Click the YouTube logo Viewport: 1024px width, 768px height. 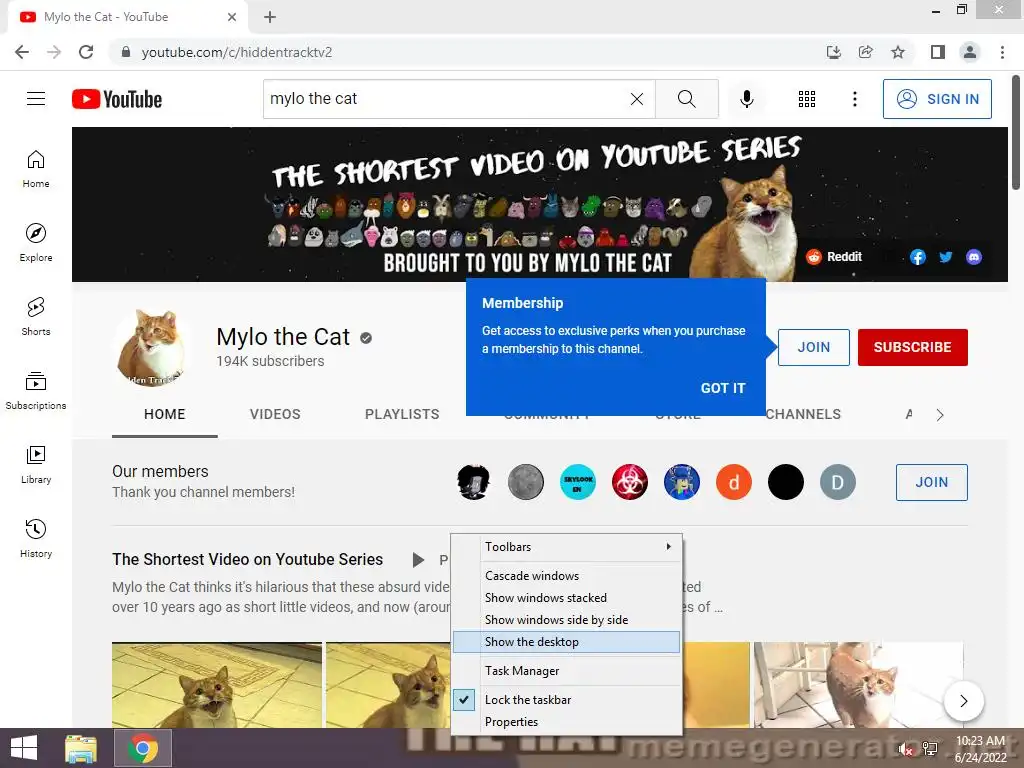coord(117,99)
